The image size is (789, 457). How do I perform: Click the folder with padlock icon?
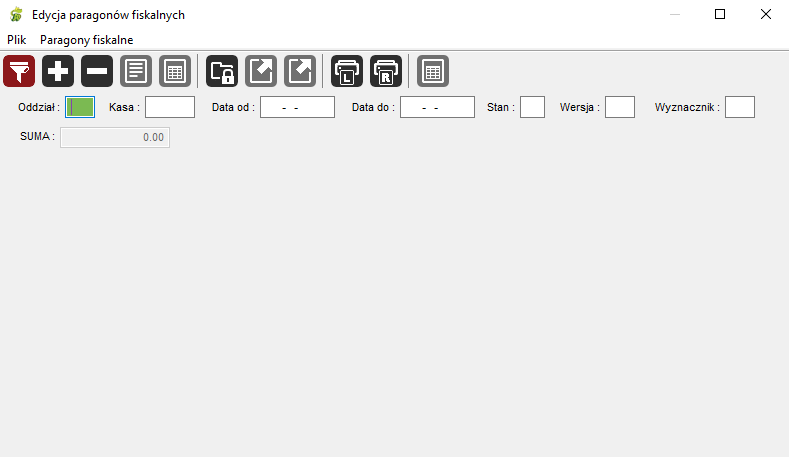tap(222, 71)
